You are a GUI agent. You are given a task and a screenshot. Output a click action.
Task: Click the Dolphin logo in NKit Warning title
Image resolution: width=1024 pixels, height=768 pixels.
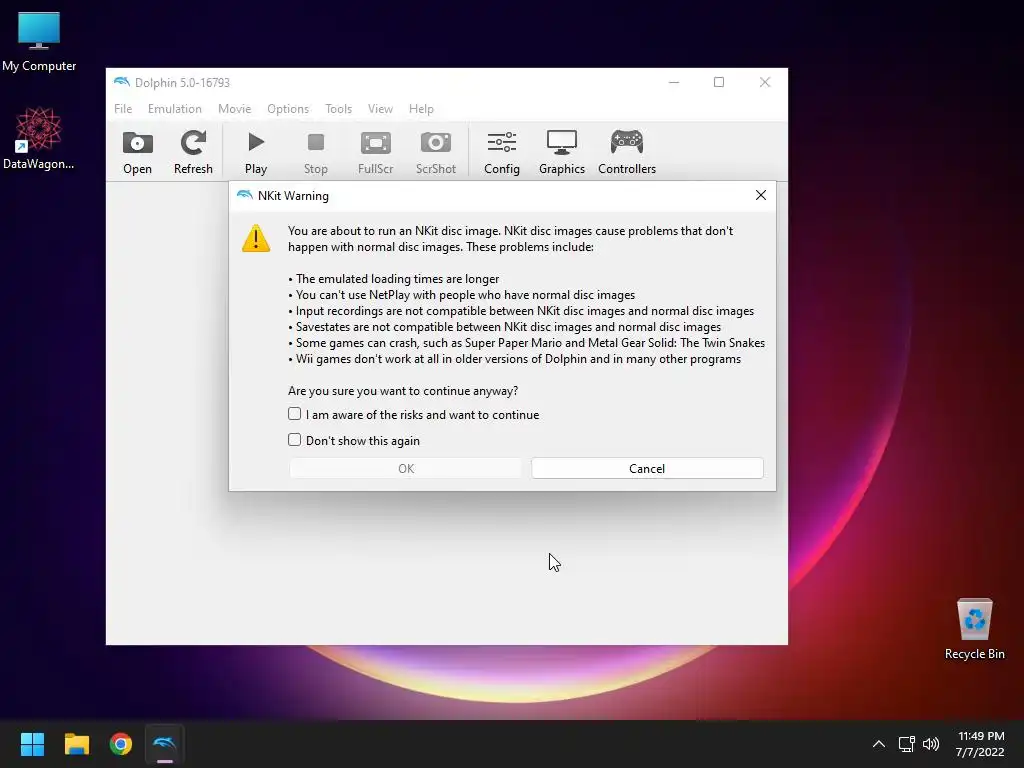click(244, 195)
